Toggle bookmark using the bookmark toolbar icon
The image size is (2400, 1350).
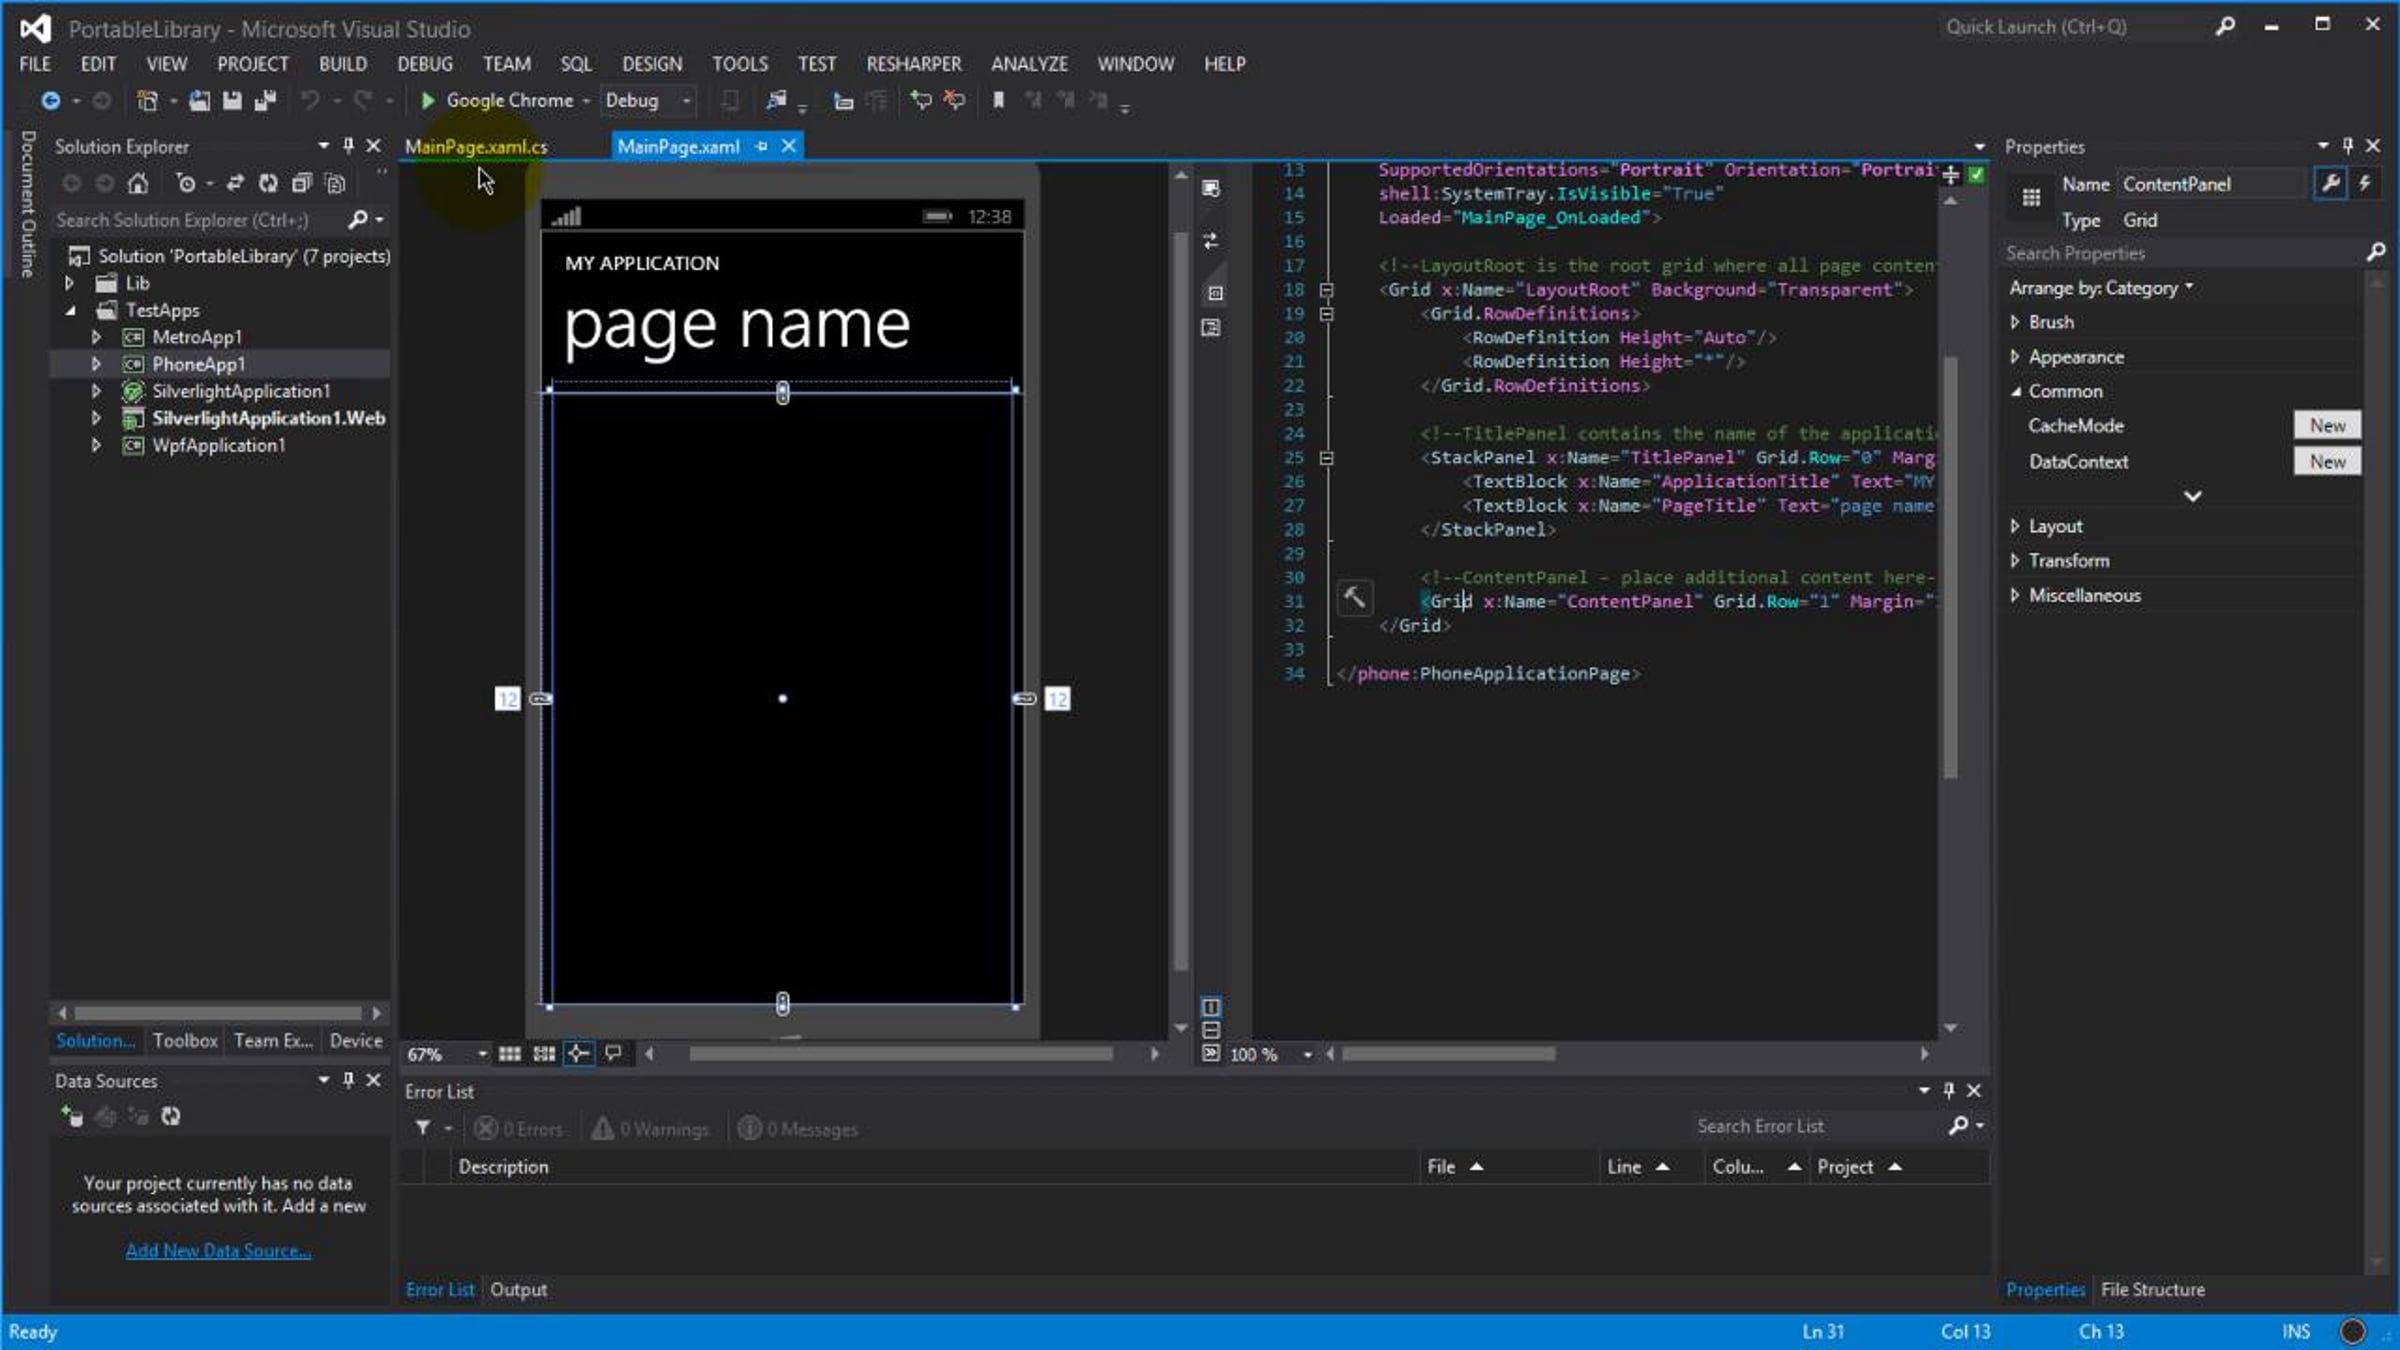[x=997, y=100]
